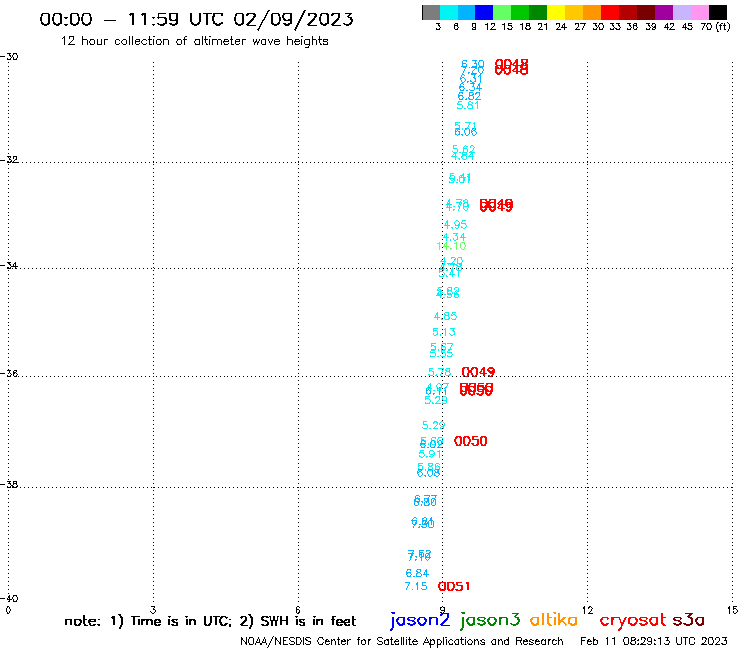Select the legend scale label 24

[561, 27]
